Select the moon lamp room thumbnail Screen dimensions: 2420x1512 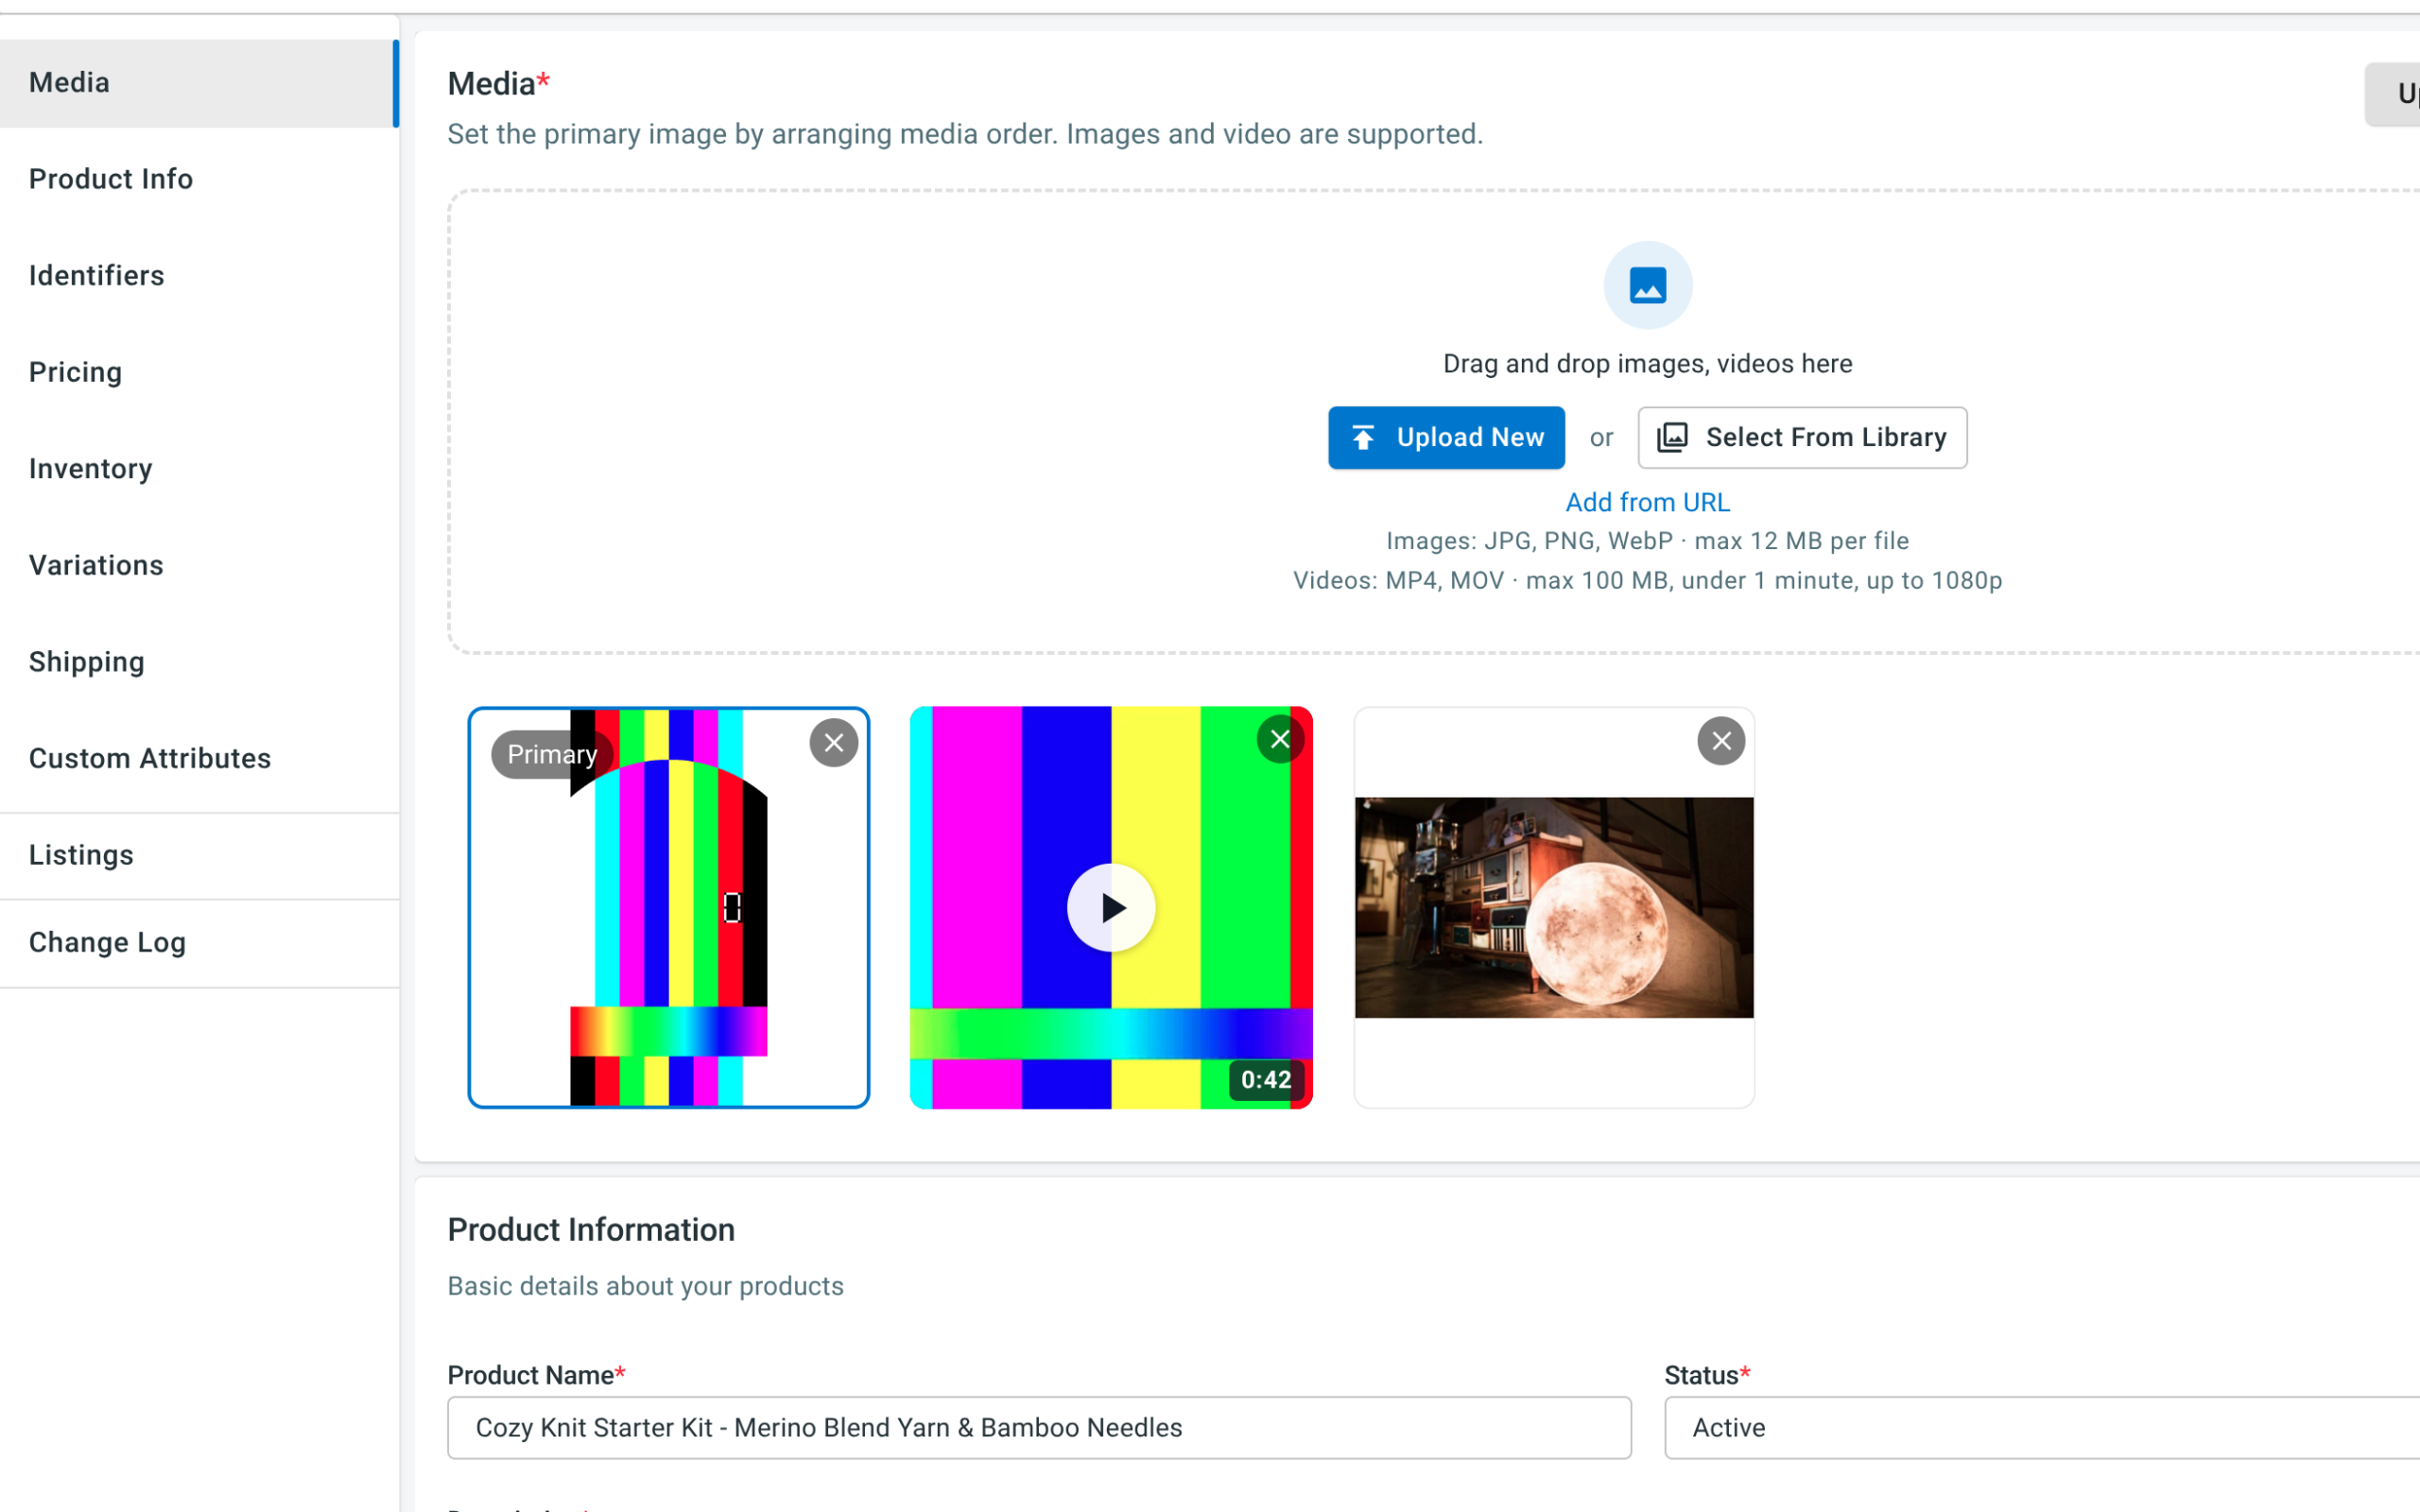tap(1554, 908)
